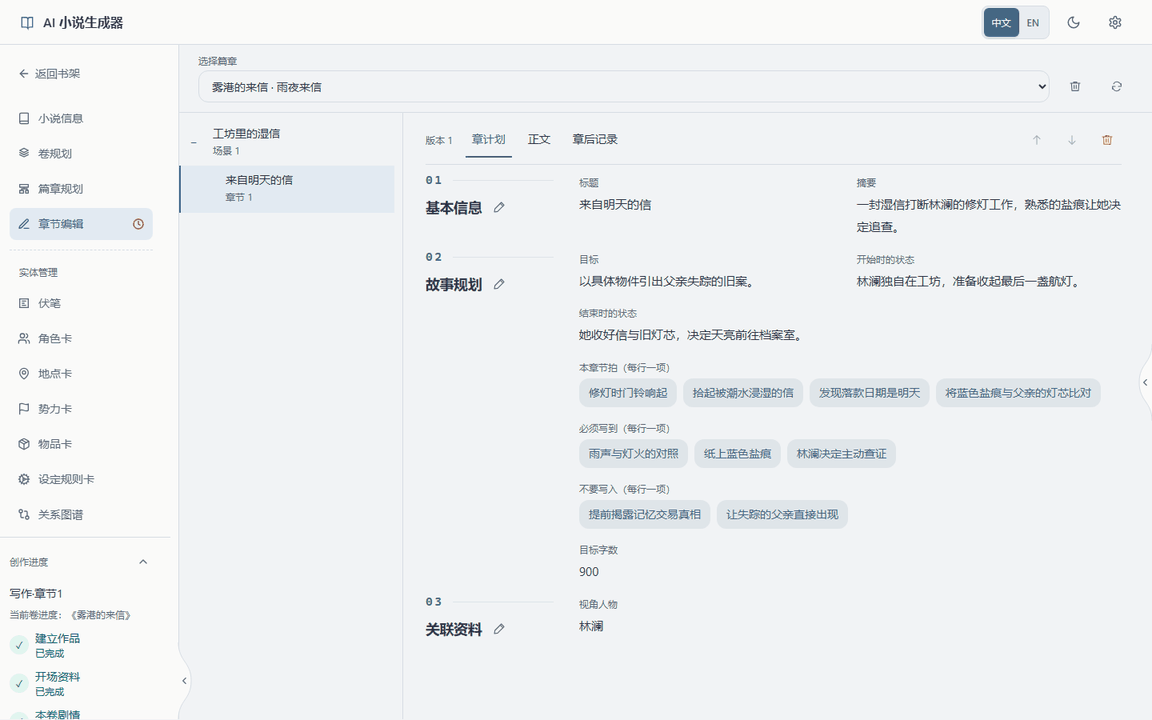Edit 关联资料 section with pencil icon
Screen dimensions: 1152x720
coord(499,630)
